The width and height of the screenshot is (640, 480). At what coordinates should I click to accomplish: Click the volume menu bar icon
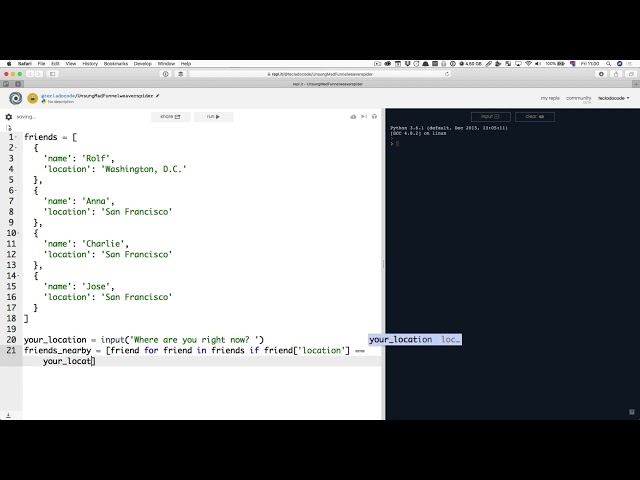tap(538, 64)
